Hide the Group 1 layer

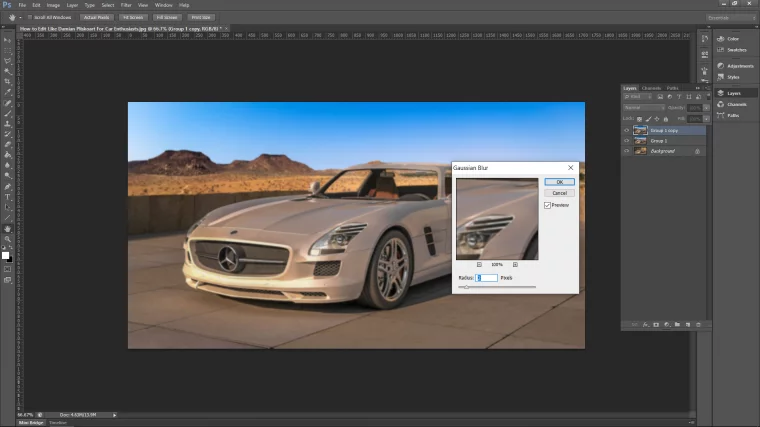click(626, 141)
